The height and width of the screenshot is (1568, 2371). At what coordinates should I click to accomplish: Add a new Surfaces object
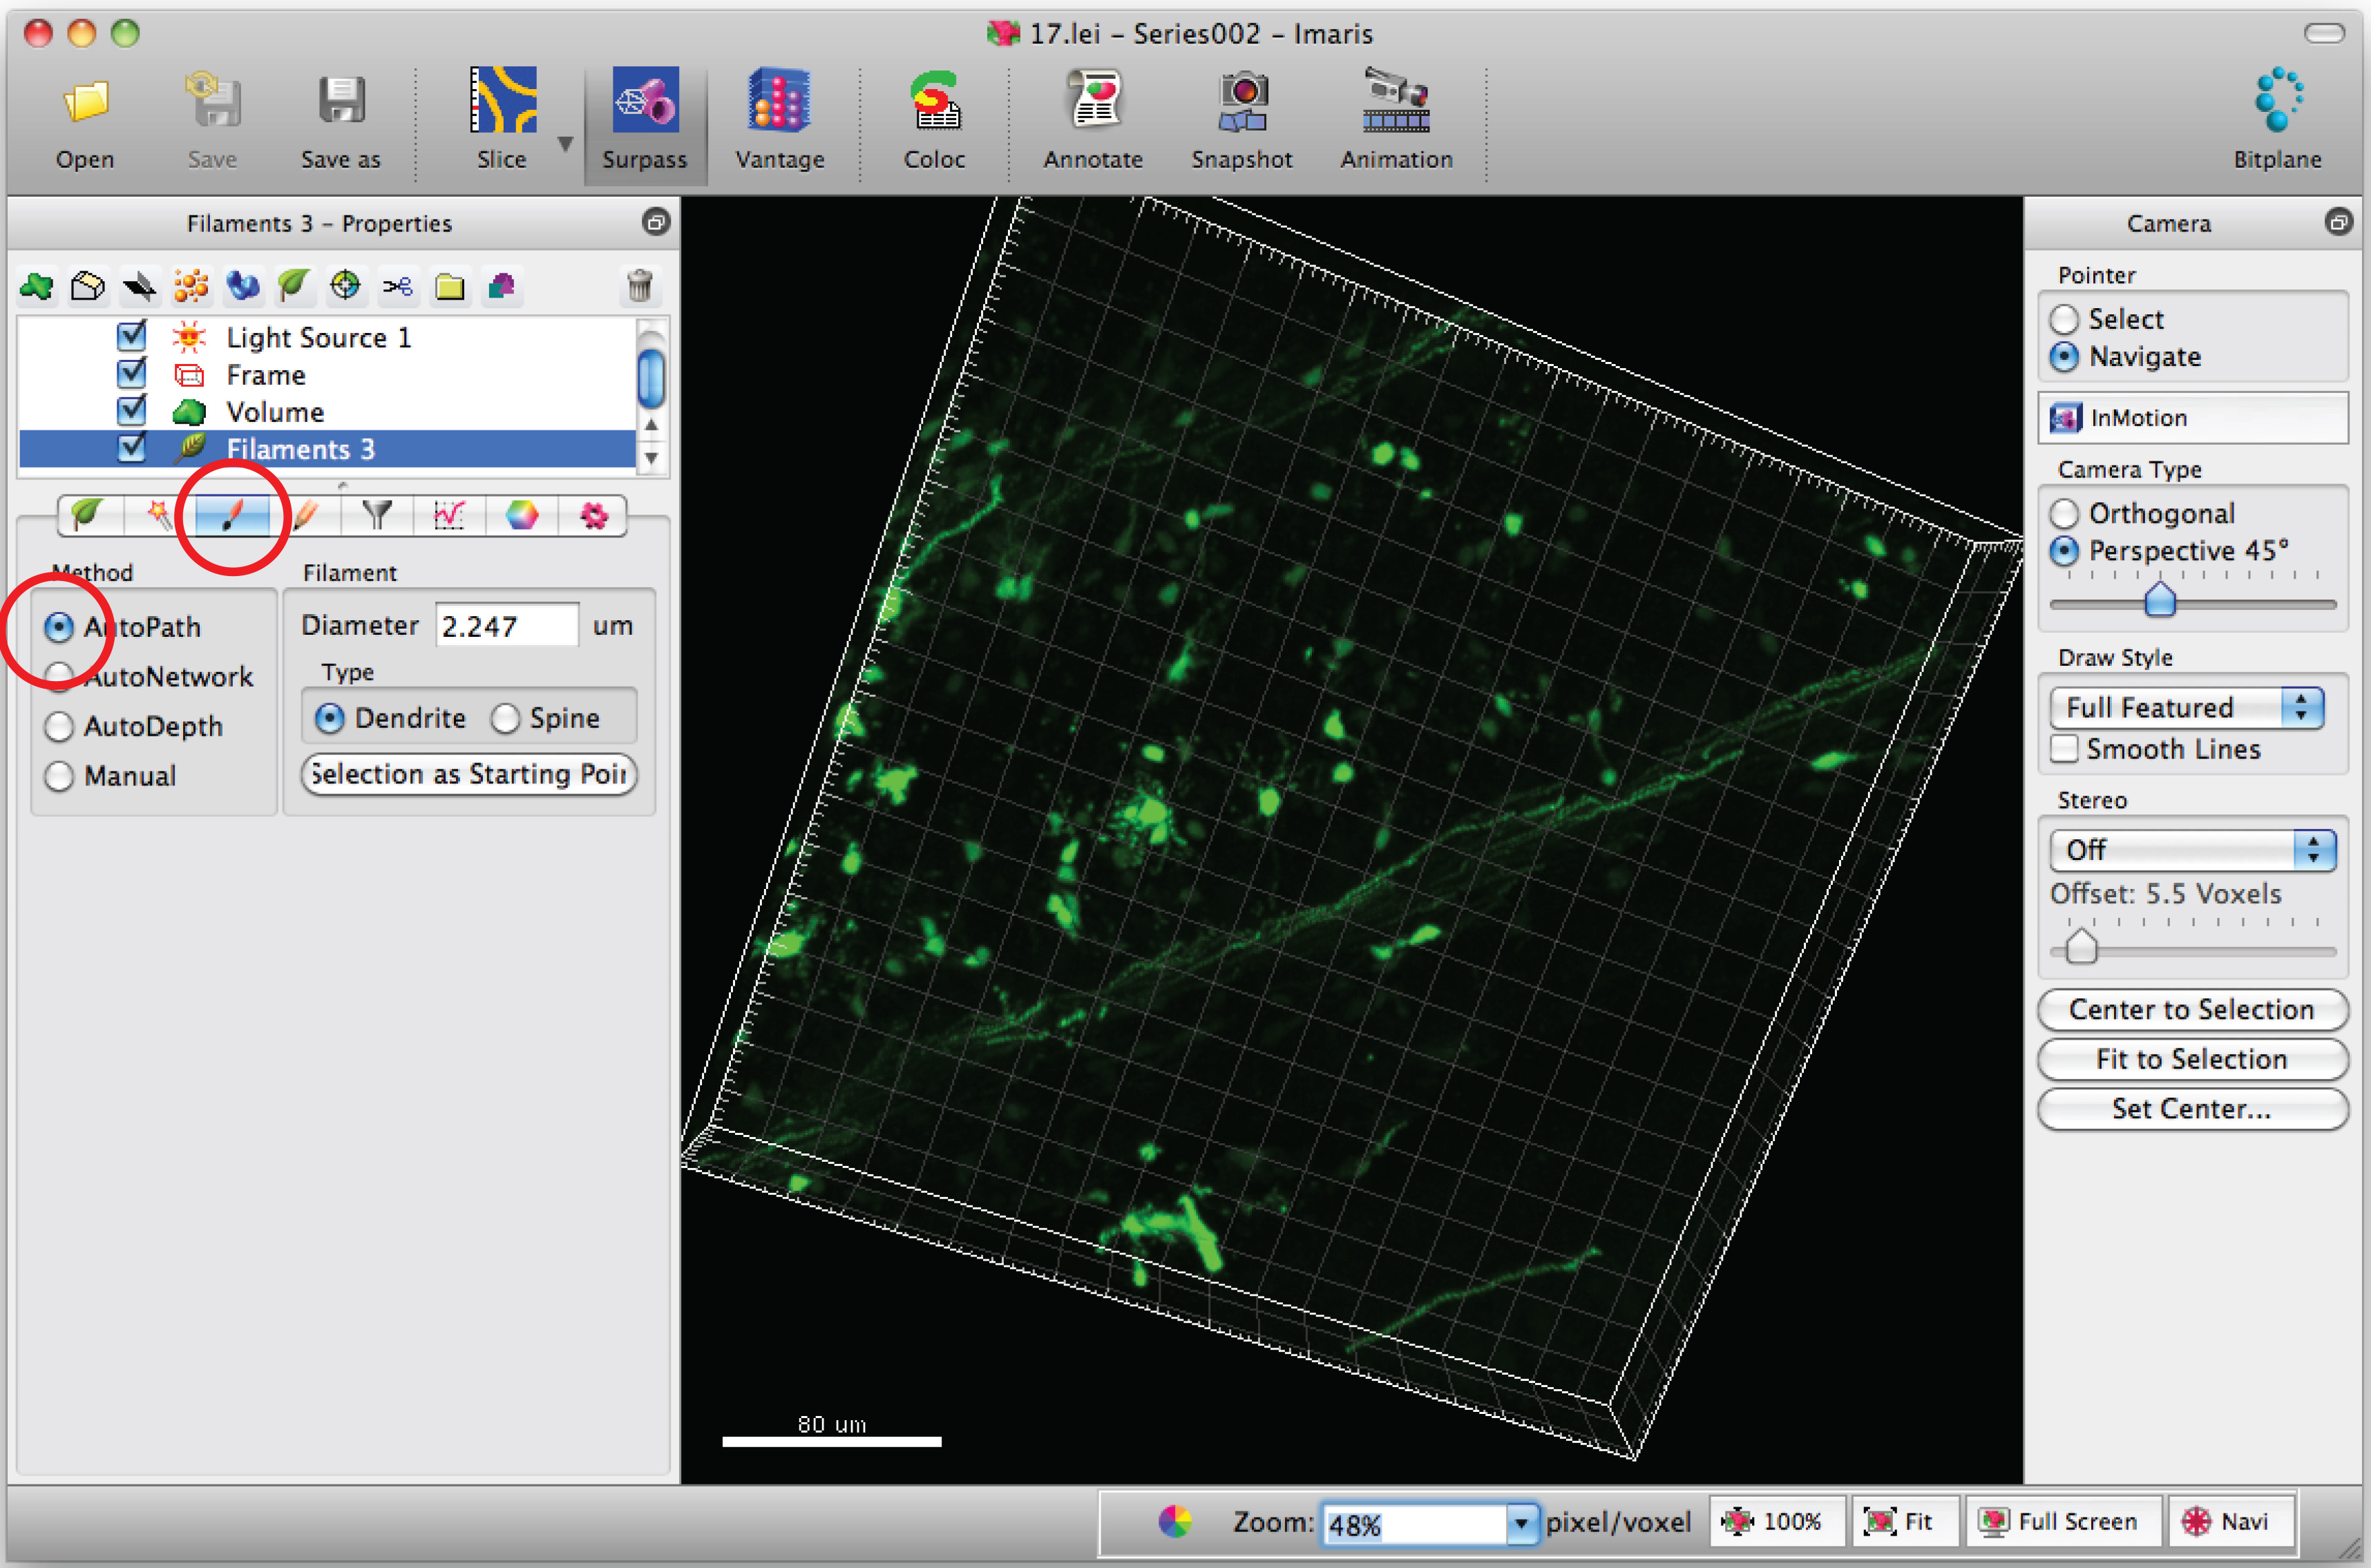click(501, 287)
